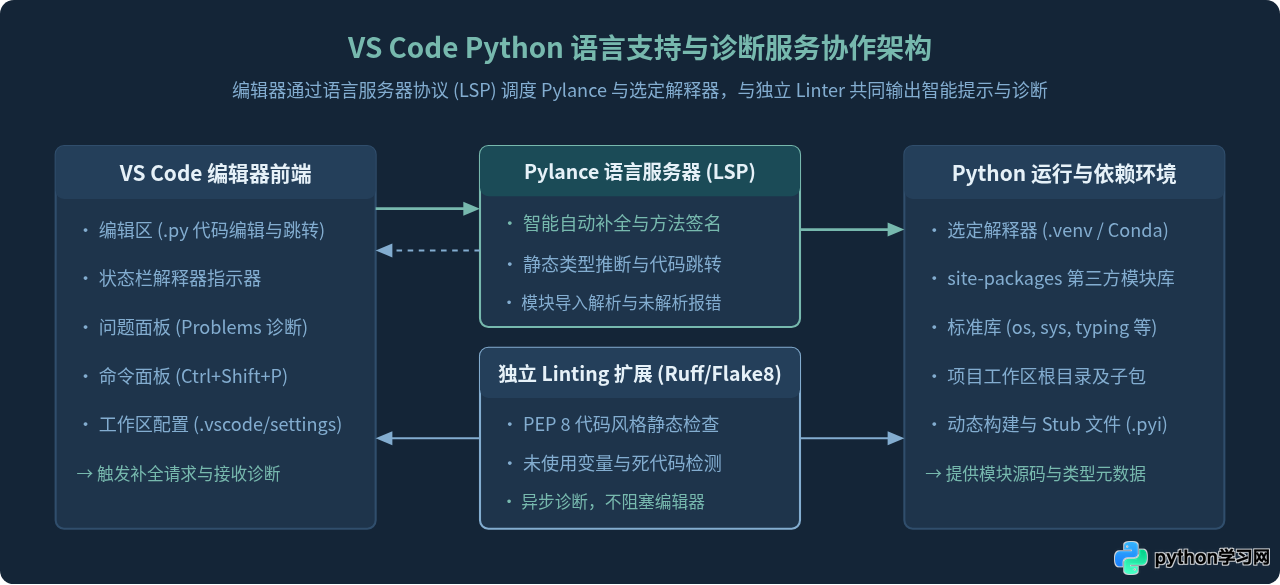Select "模块导入解析与未解析报错" bullet
The height and width of the screenshot is (585, 1280).
tap(621, 303)
